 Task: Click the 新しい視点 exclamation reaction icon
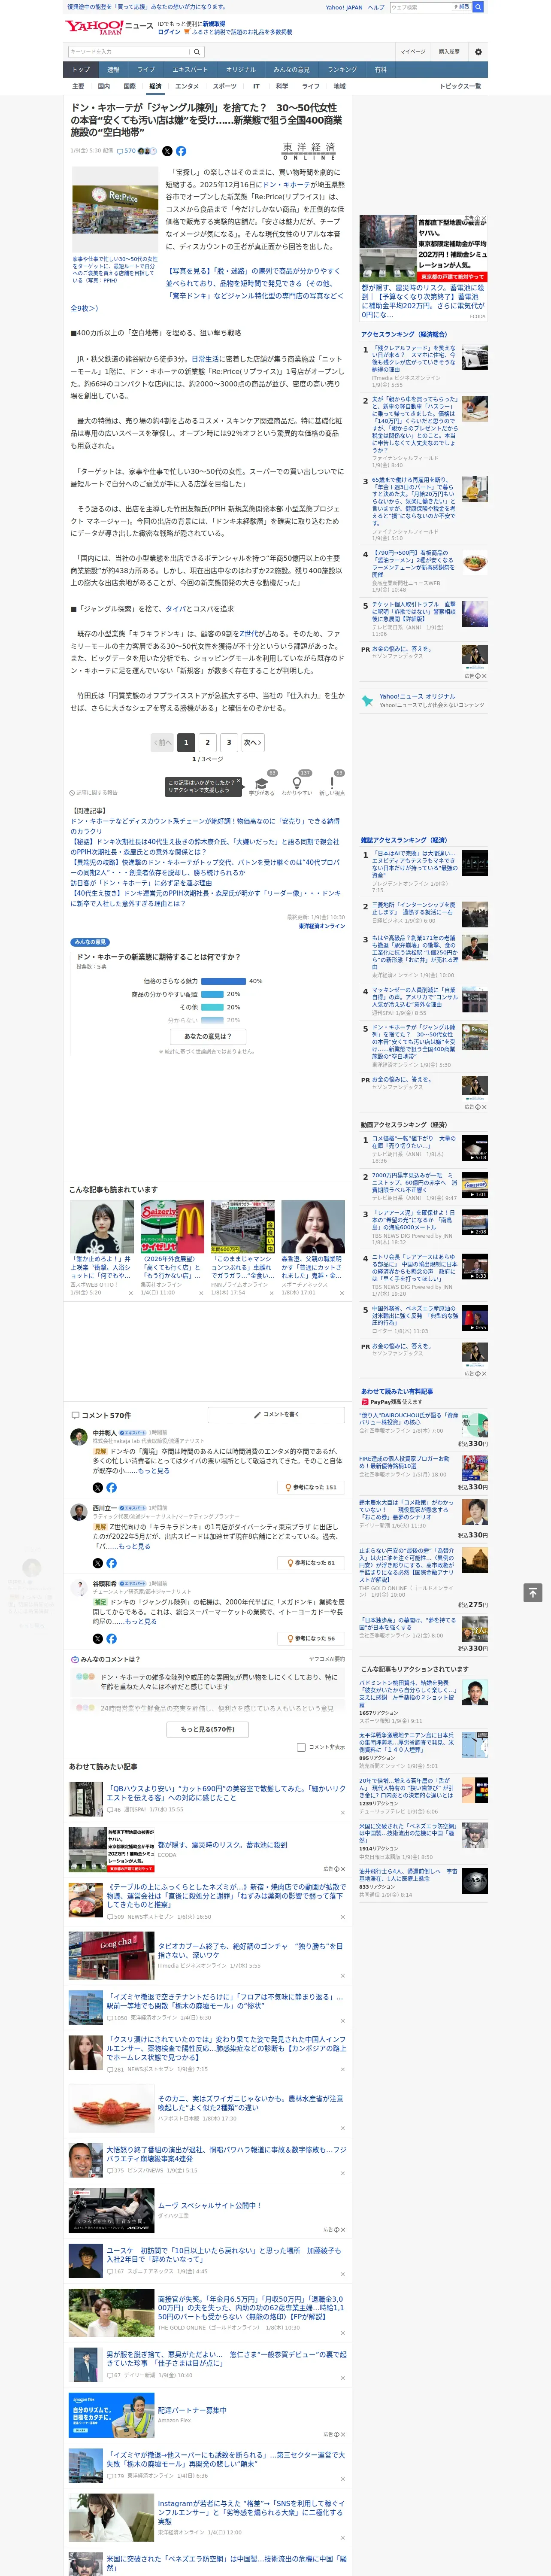pos(332,783)
